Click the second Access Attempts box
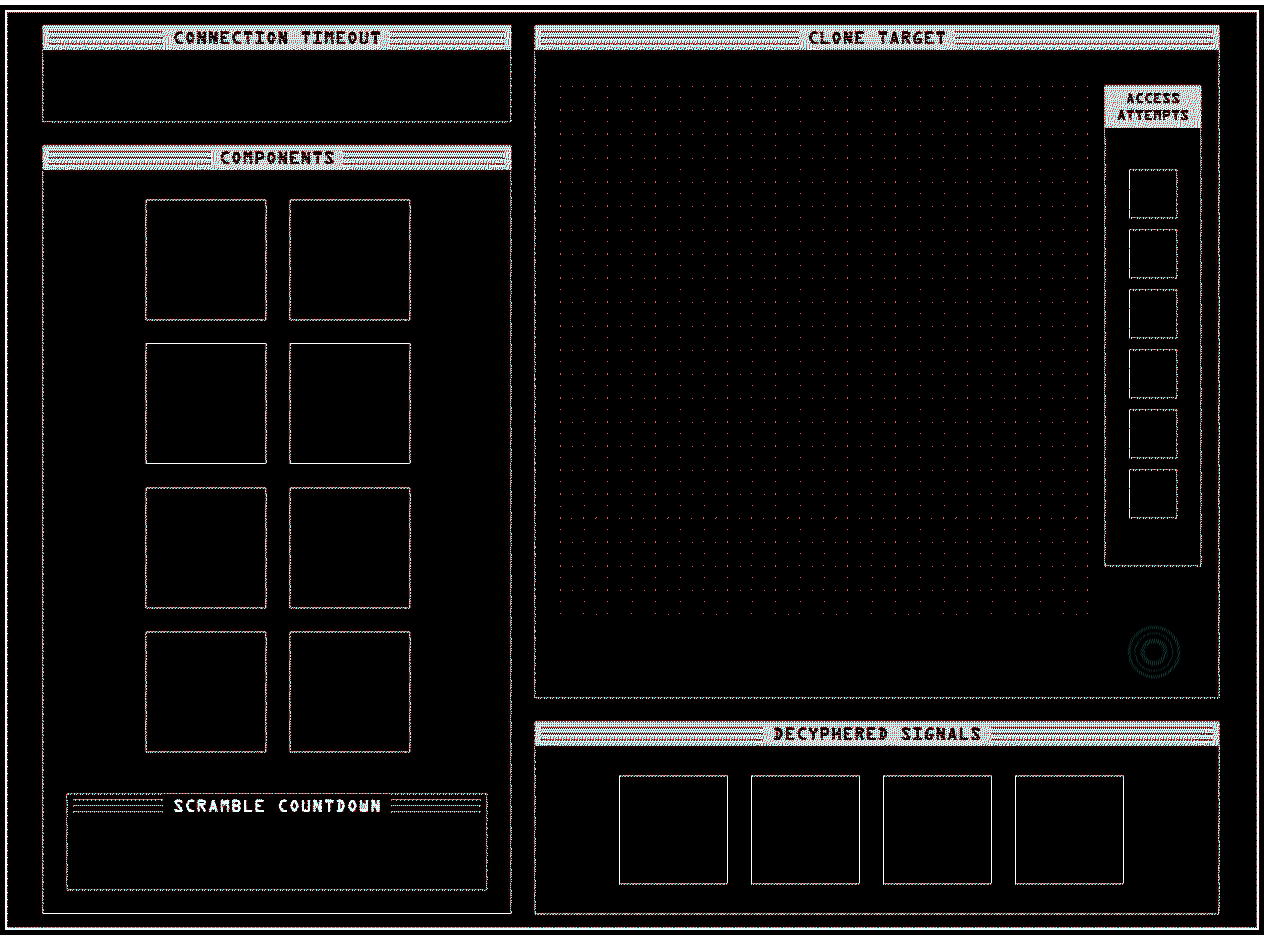This screenshot has height=940, width=1264. coord(1153,254)
